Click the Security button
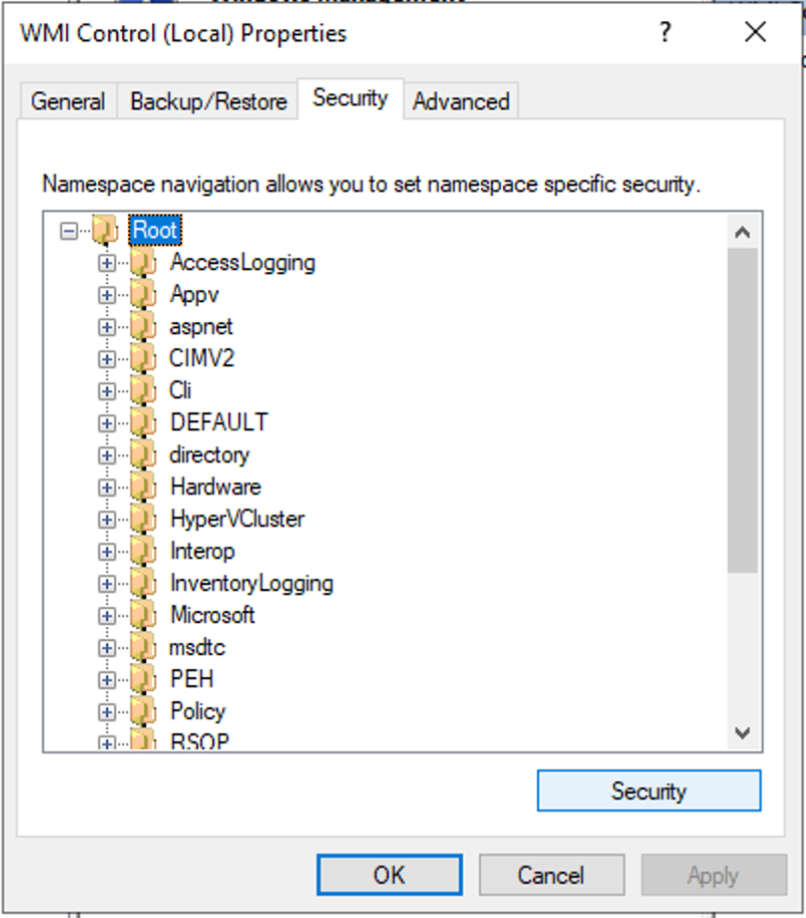Screen dimensions: 806x918 coord(649,790)
